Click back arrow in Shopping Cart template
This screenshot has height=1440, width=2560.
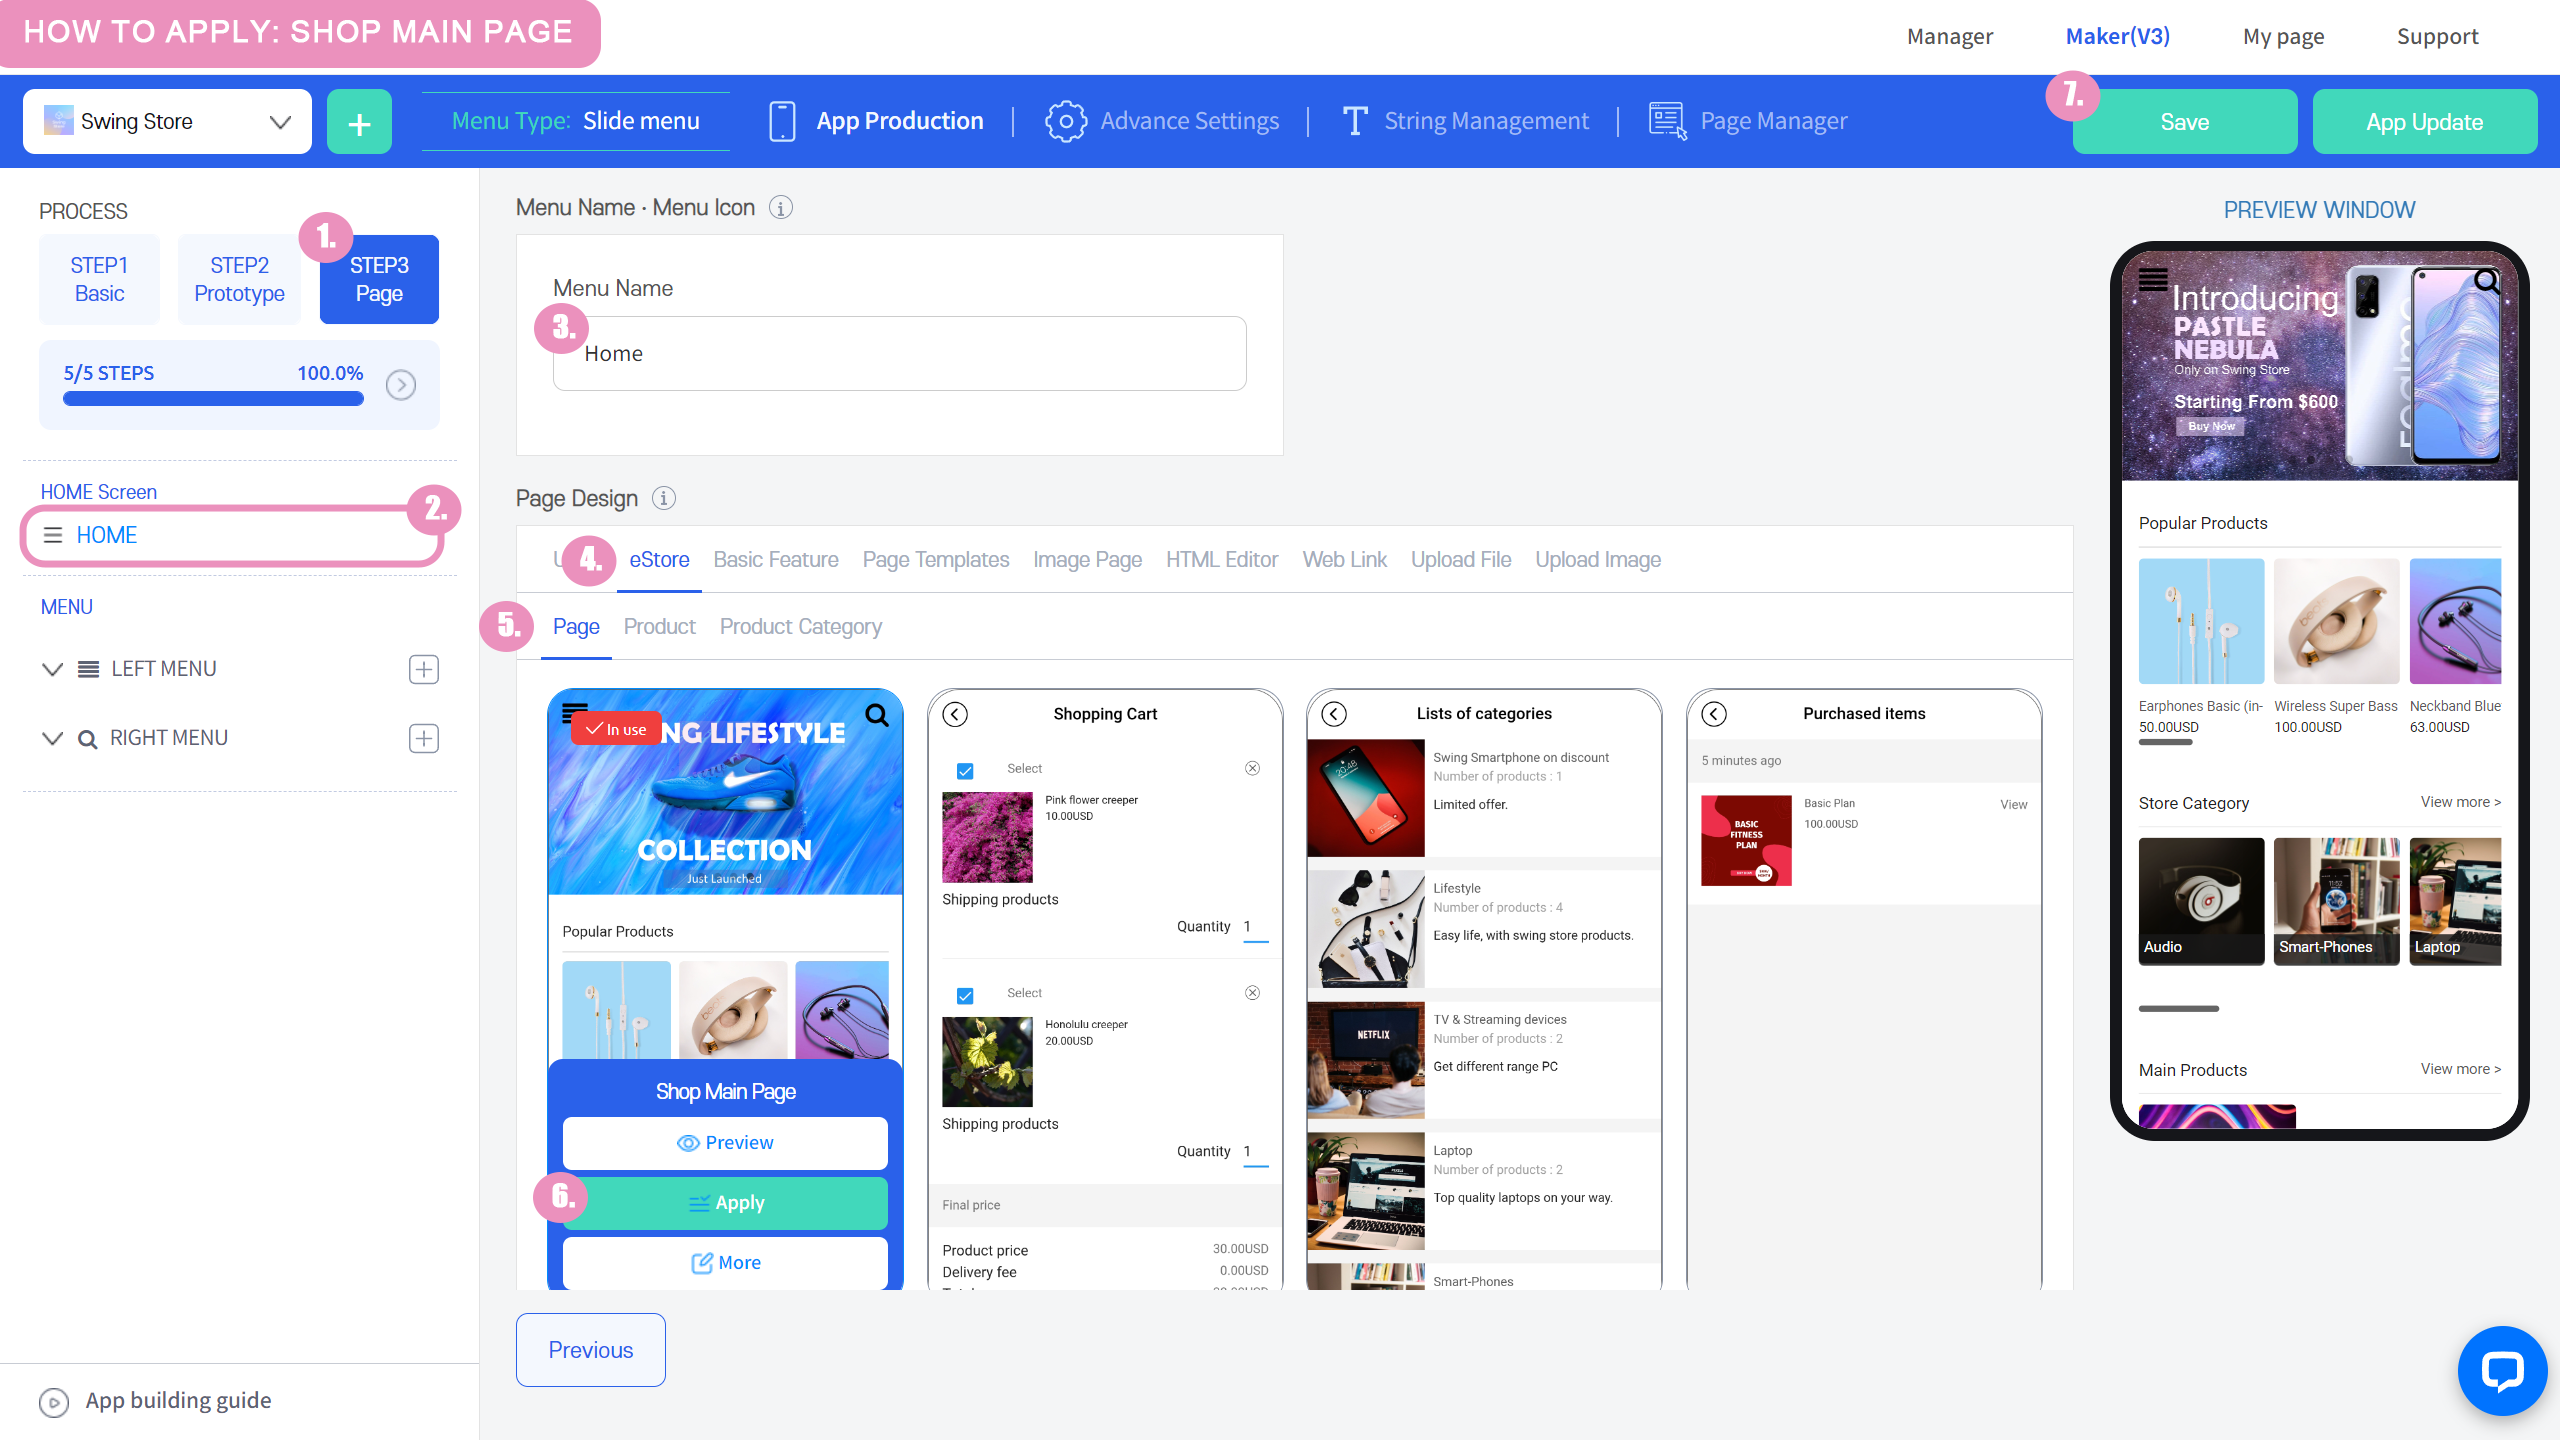[x=955, y=714]
